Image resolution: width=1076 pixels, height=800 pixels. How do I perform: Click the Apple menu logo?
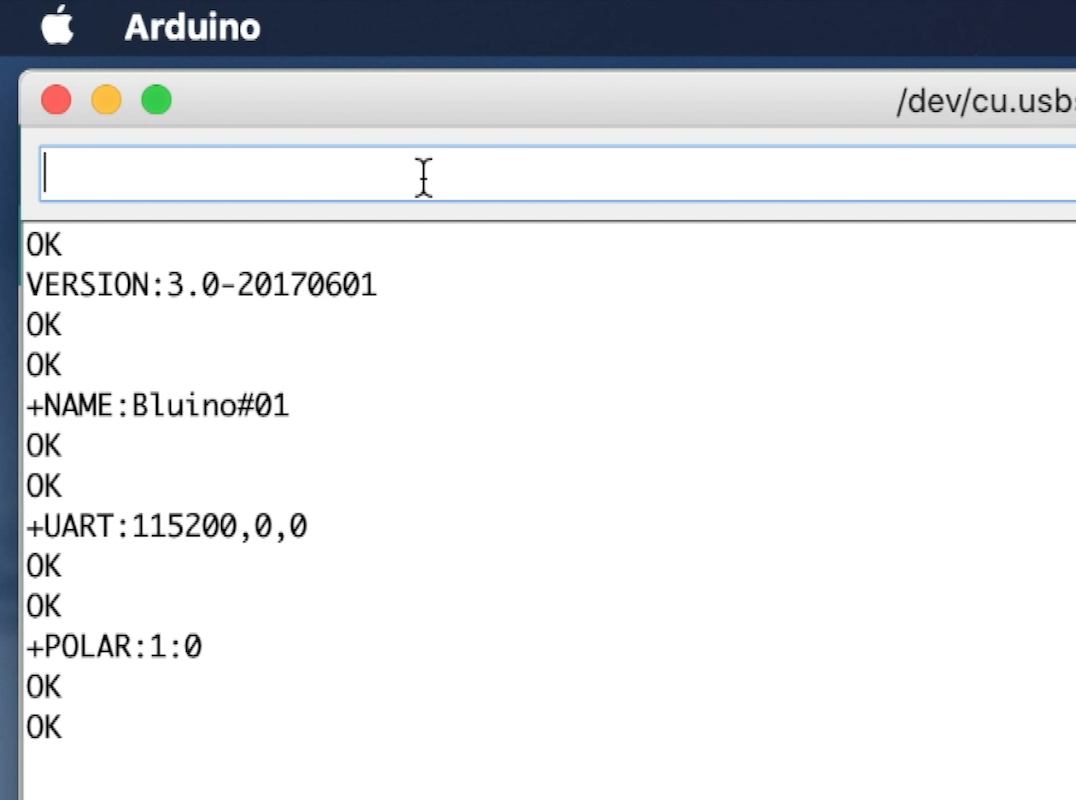(x=57, y=27)
